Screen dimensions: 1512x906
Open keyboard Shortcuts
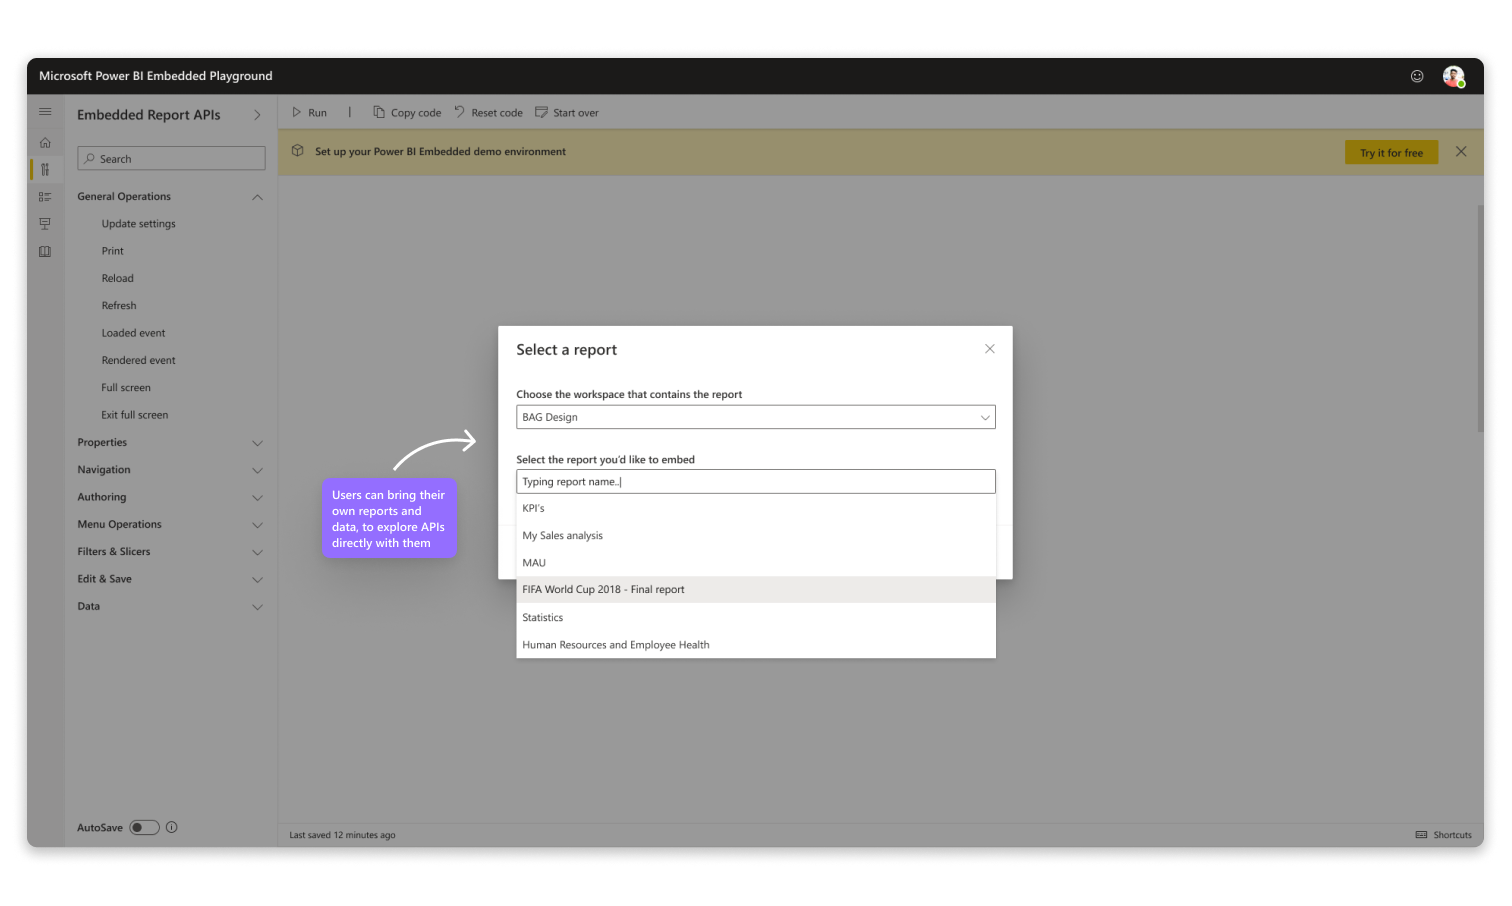tap(1443, 835)
